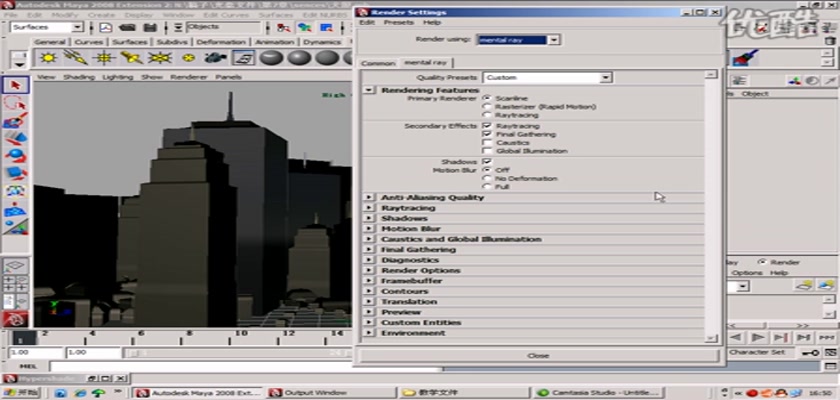Activate the Rotate tool in toolbox

point(16,156)
